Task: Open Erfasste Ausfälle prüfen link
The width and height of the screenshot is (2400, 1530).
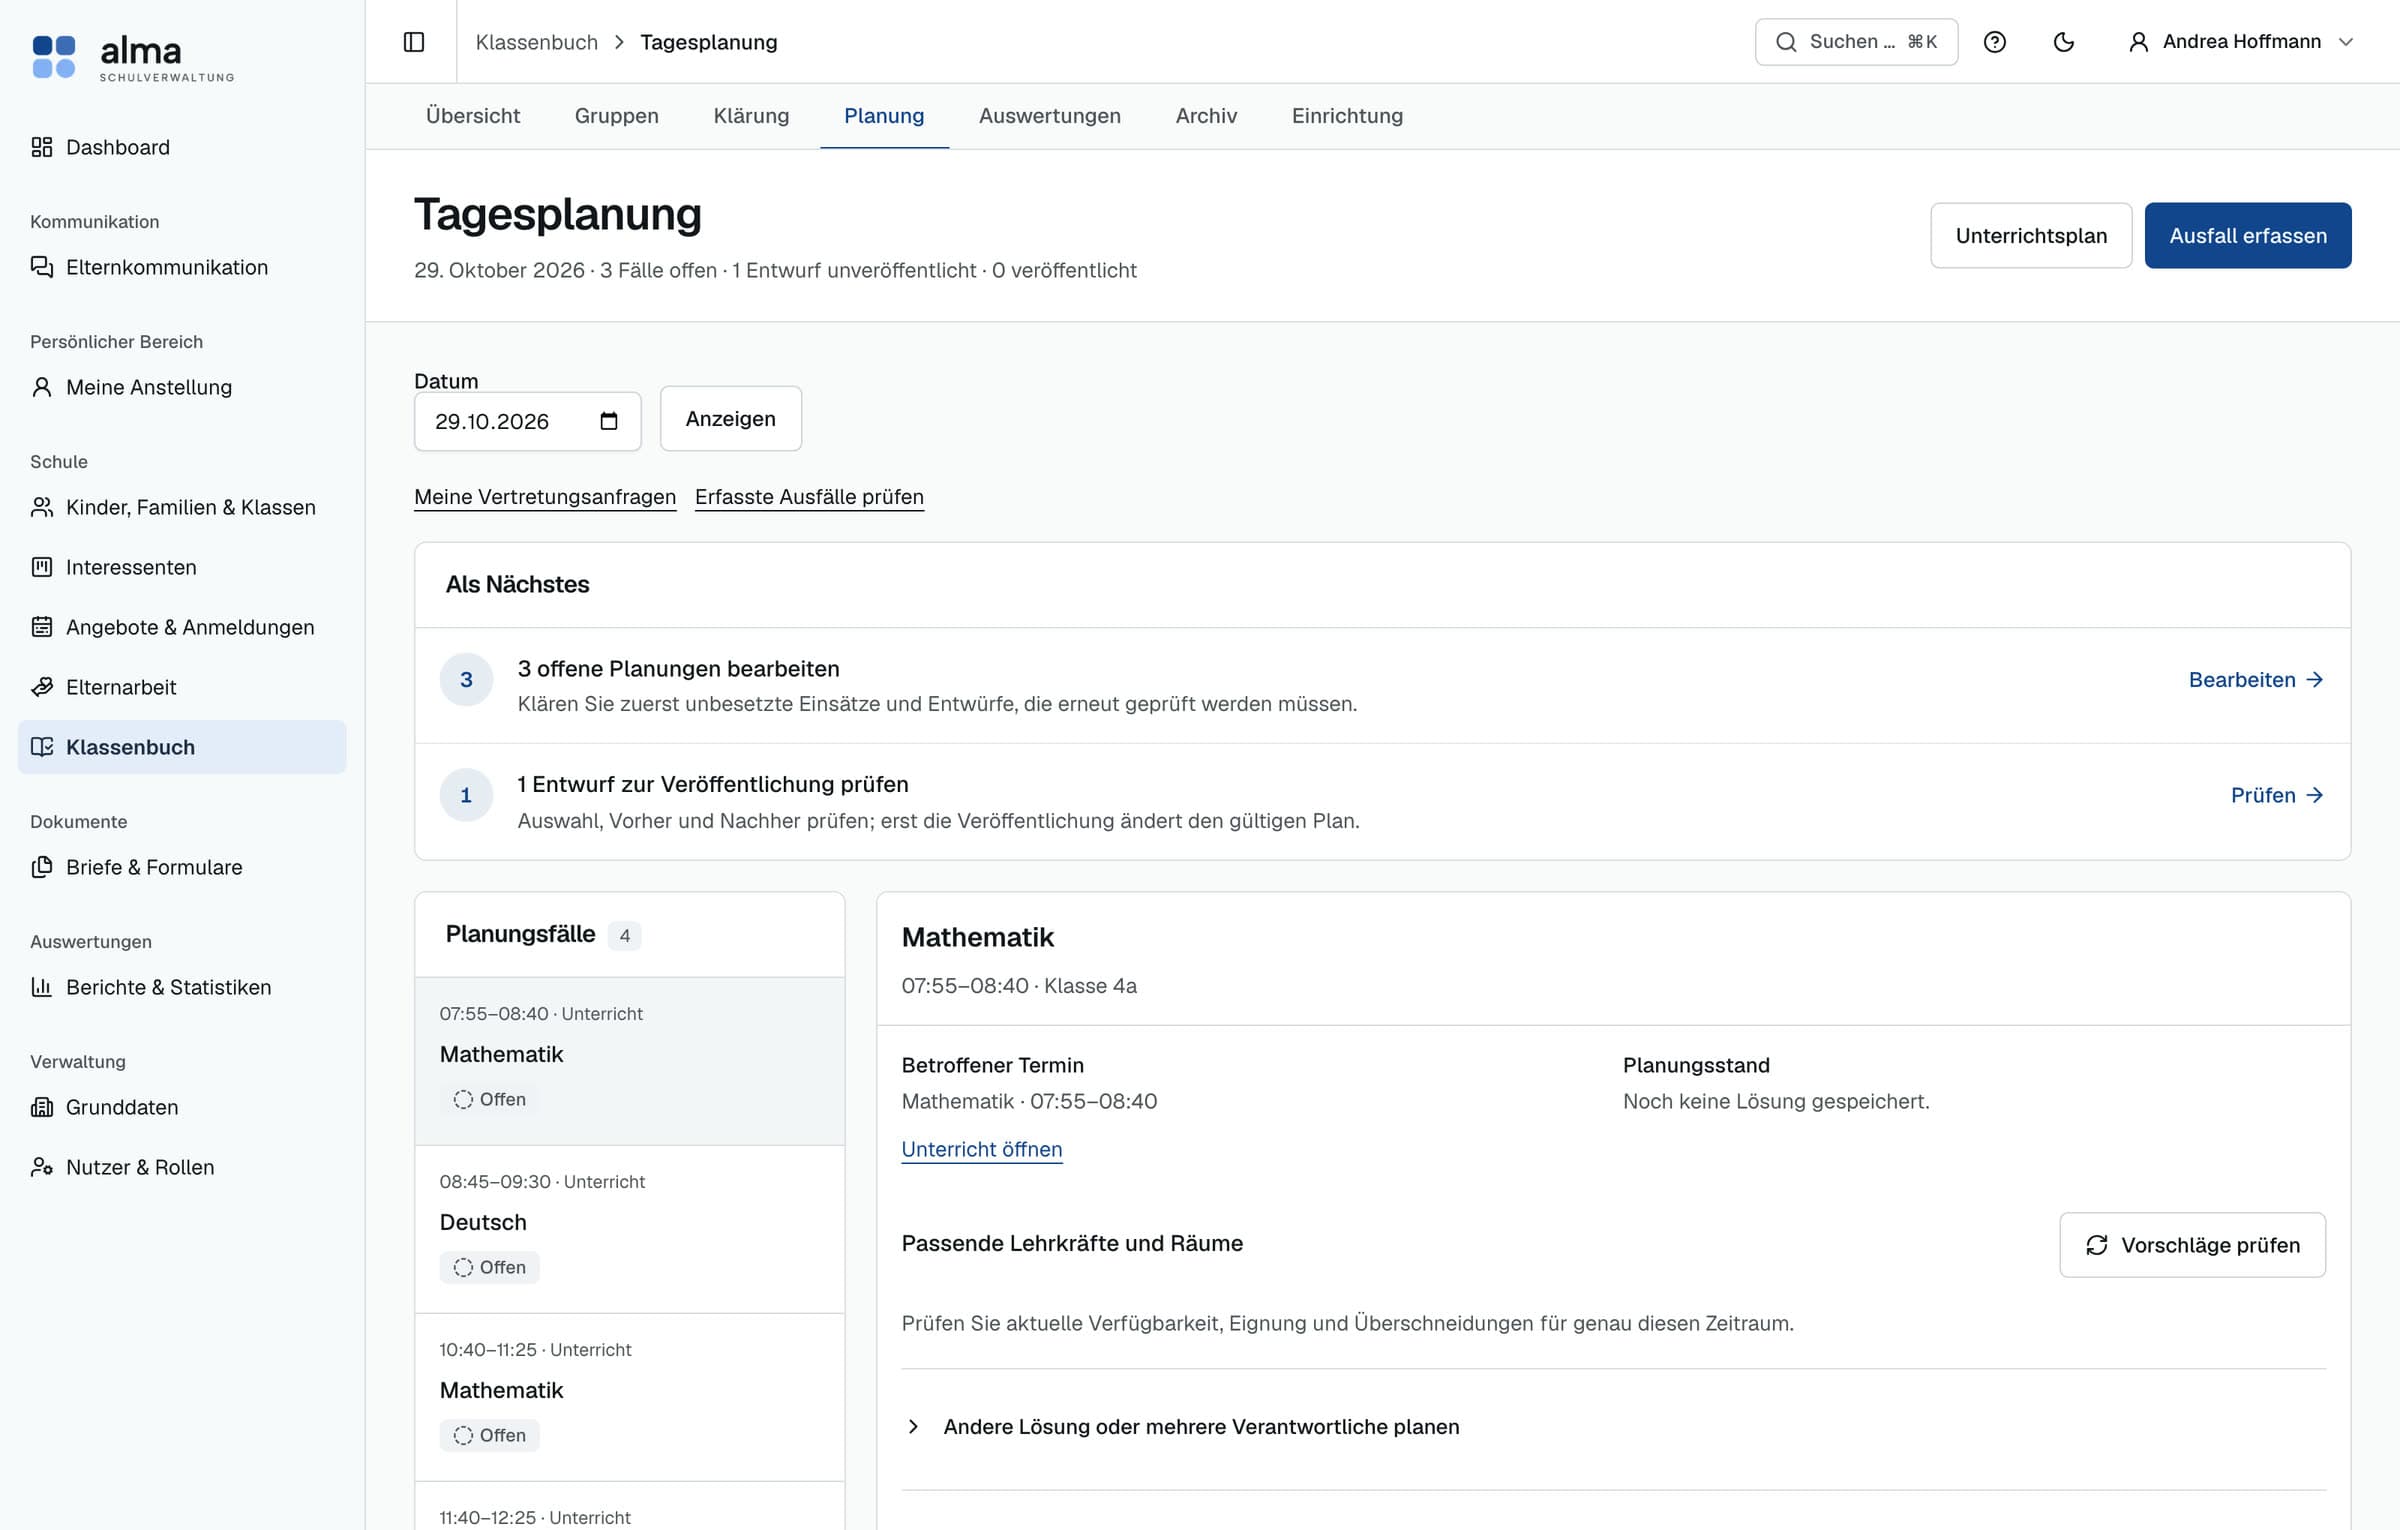Action: point(809,497)
